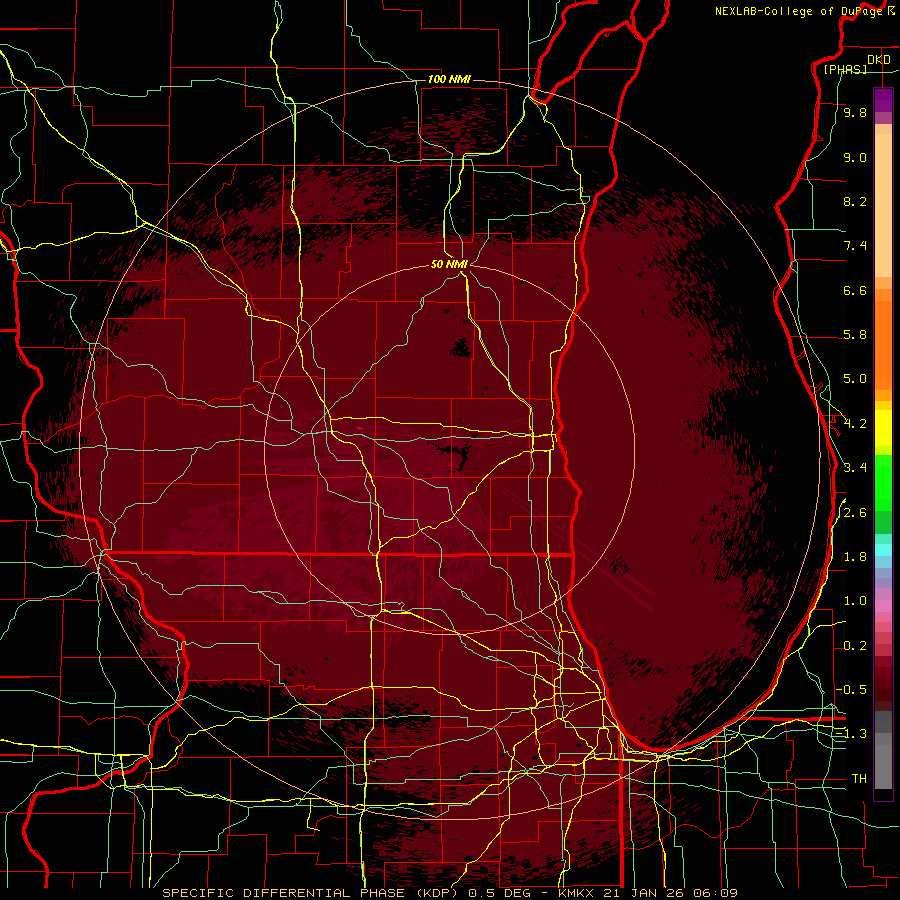Pick the cyan color scale segment
The height and width of the screenshot is (900, 900).
coord(883,550)
